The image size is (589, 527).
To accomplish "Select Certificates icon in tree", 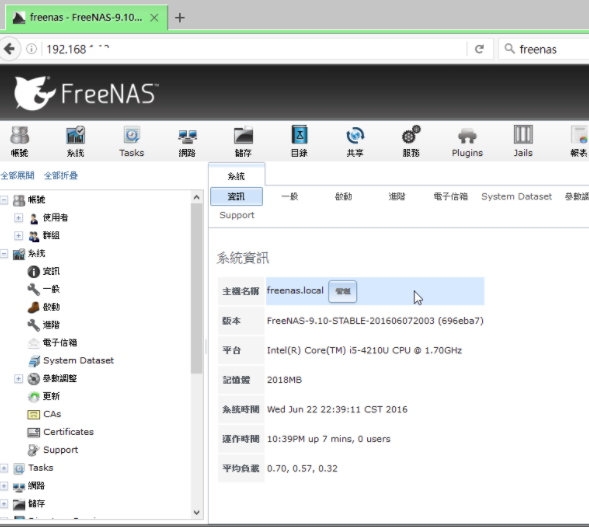I will pos(33,432).
